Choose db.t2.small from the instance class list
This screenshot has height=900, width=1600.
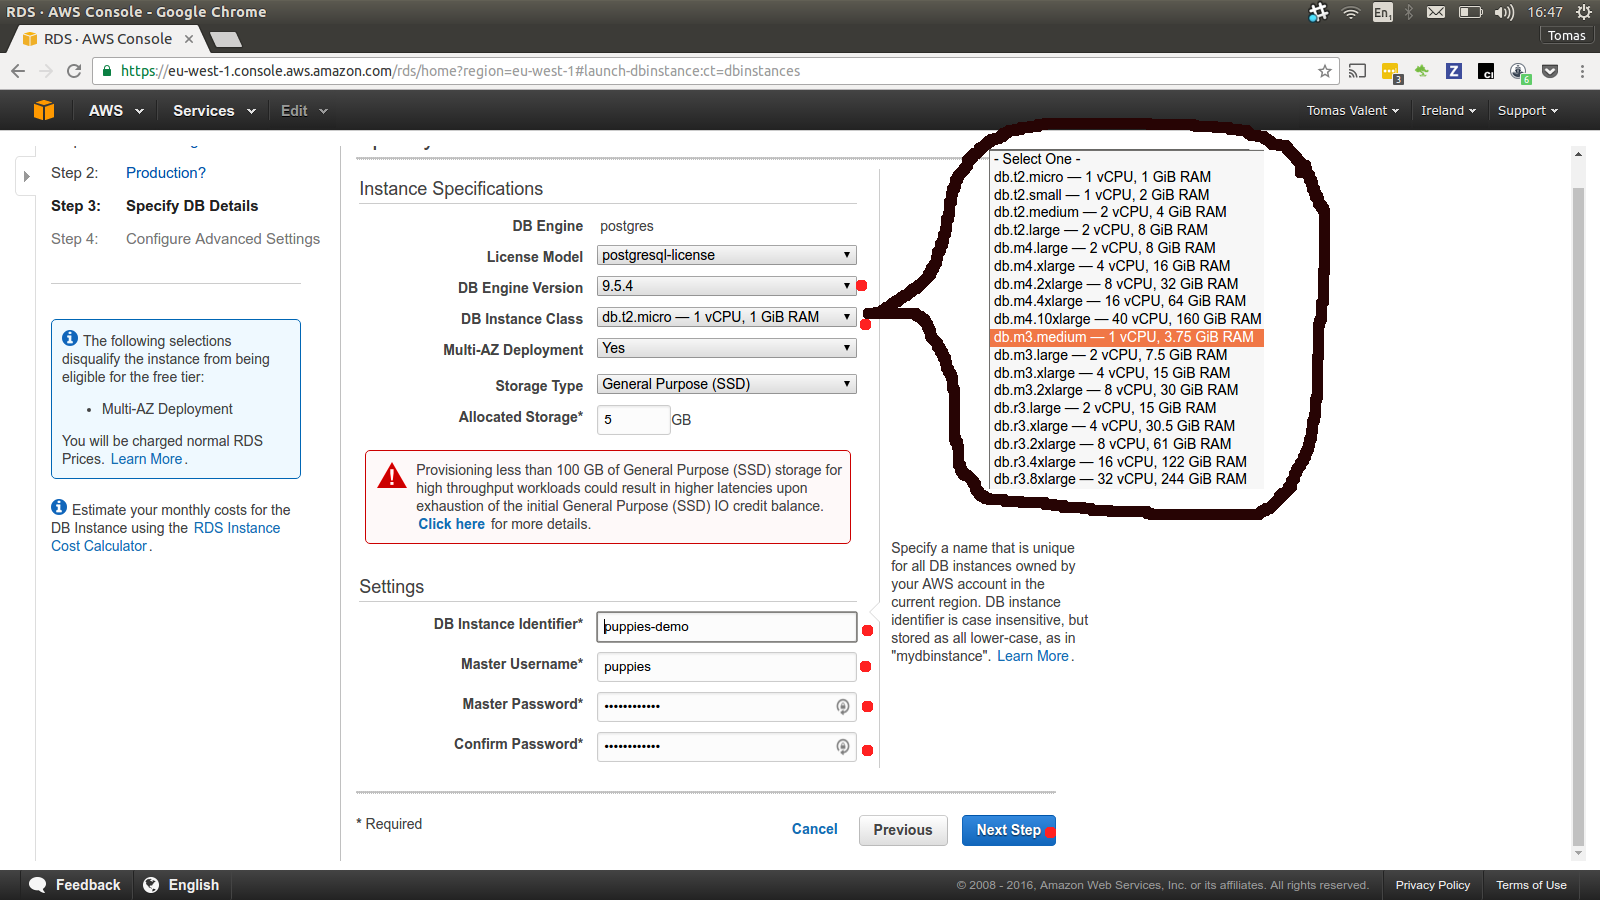(x=1127, y=195)
